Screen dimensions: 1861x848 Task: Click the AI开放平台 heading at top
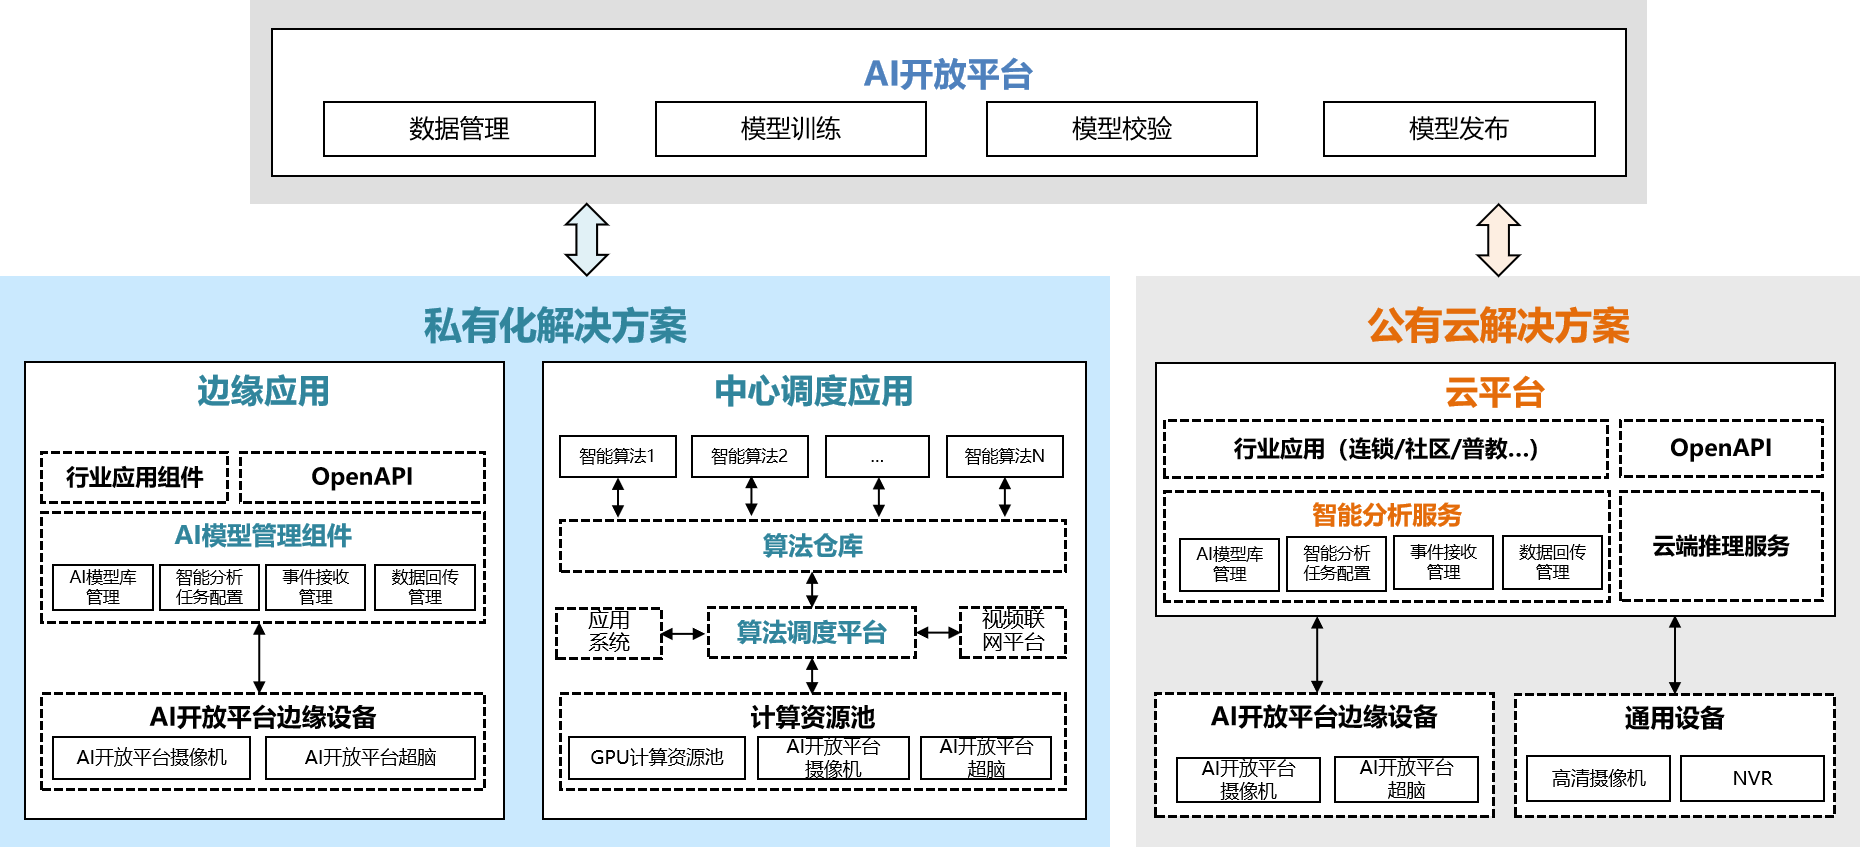tap(948, 74)
